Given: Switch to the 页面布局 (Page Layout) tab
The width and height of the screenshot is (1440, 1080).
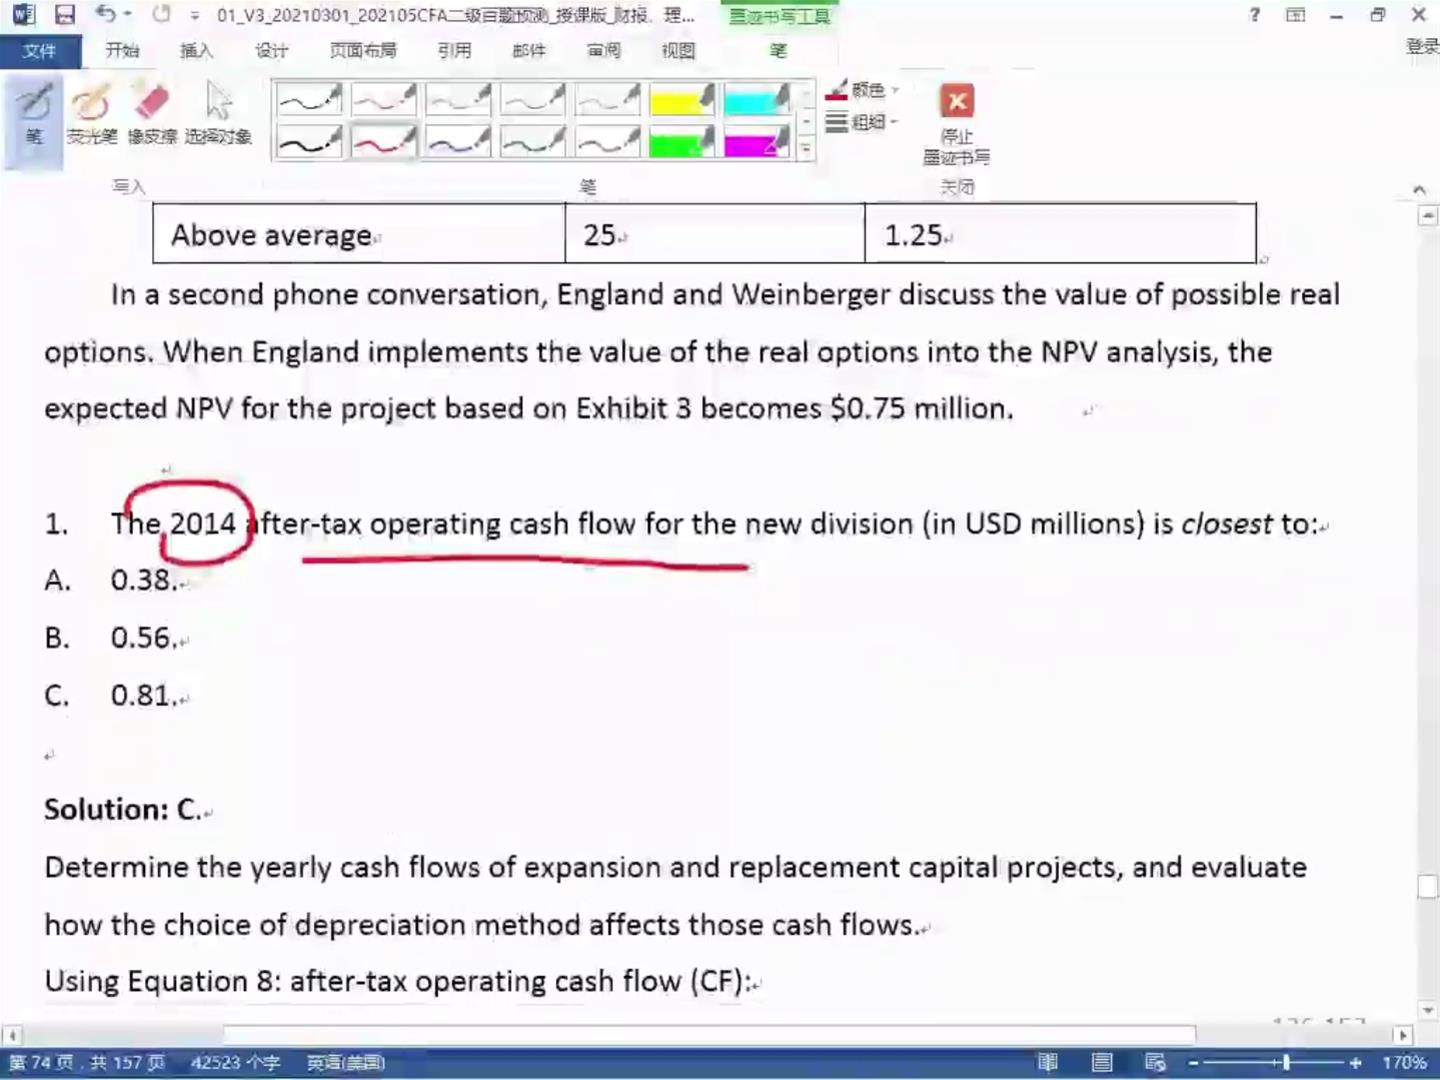Looking at the screenshot, I should click(x=363, y=50).
